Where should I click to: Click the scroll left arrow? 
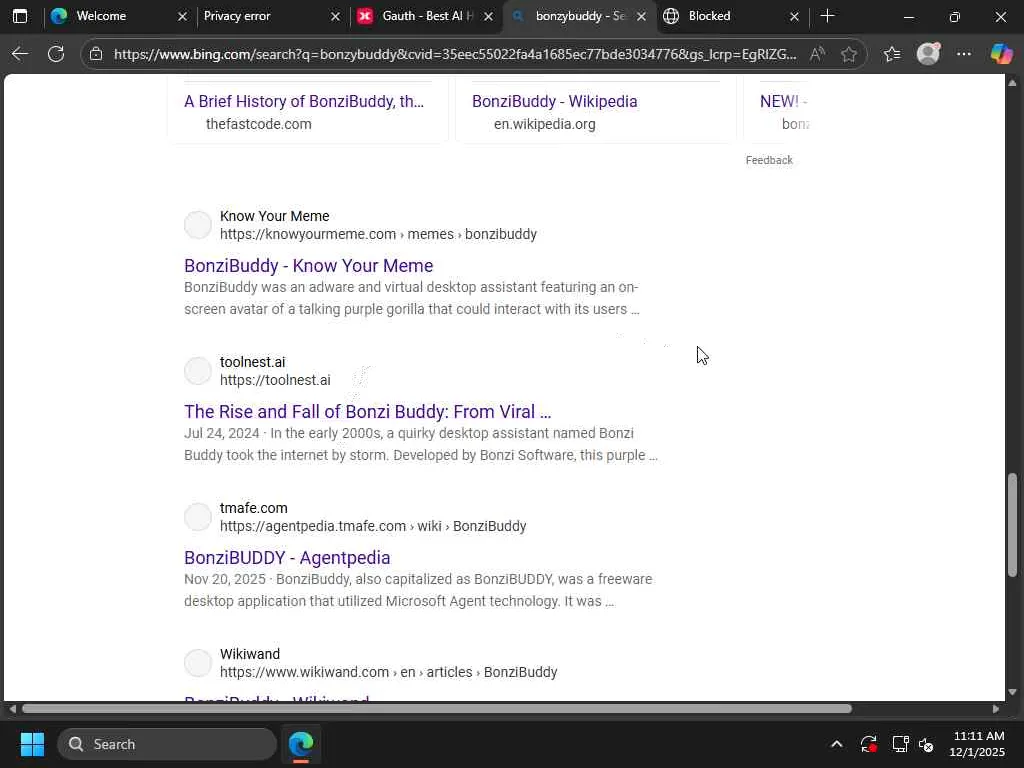point(12,709)
